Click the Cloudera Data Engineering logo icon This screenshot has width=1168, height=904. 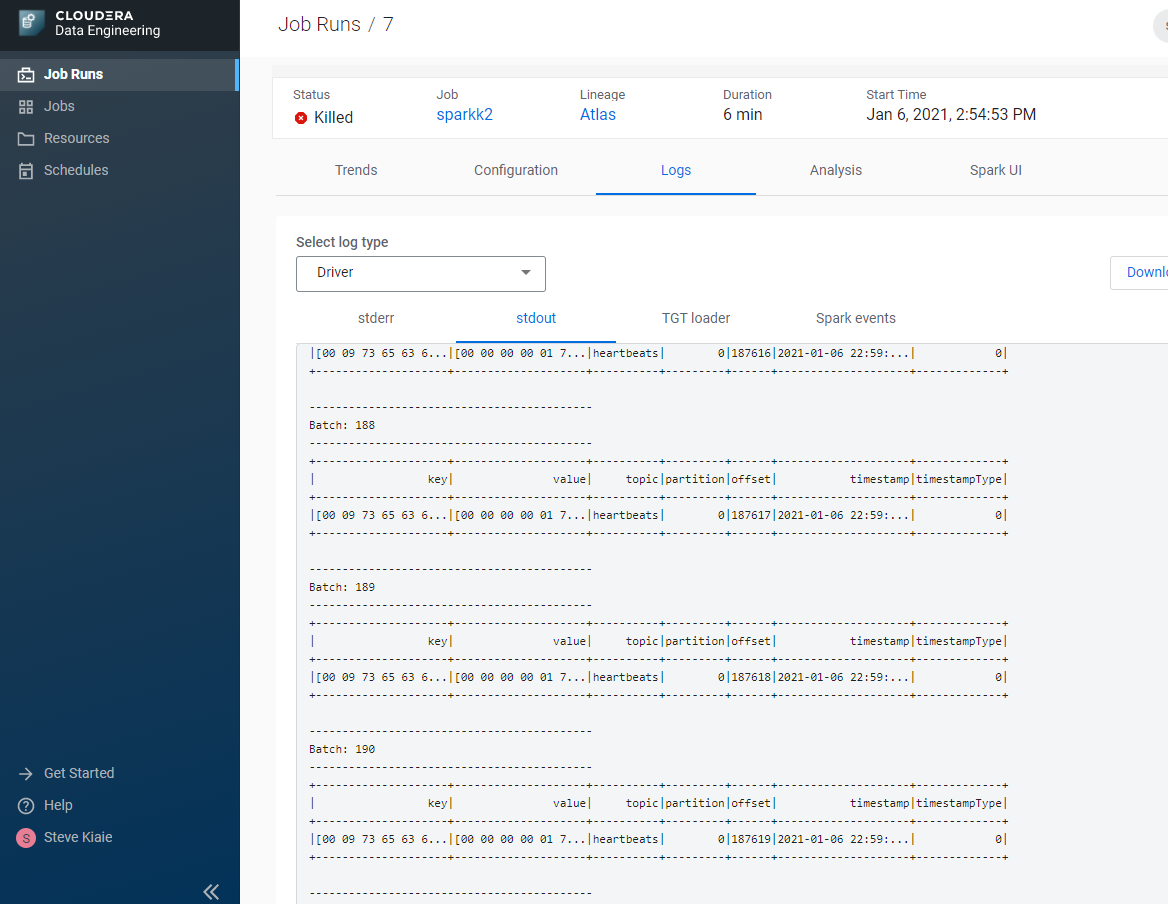(x=32, y=23)
